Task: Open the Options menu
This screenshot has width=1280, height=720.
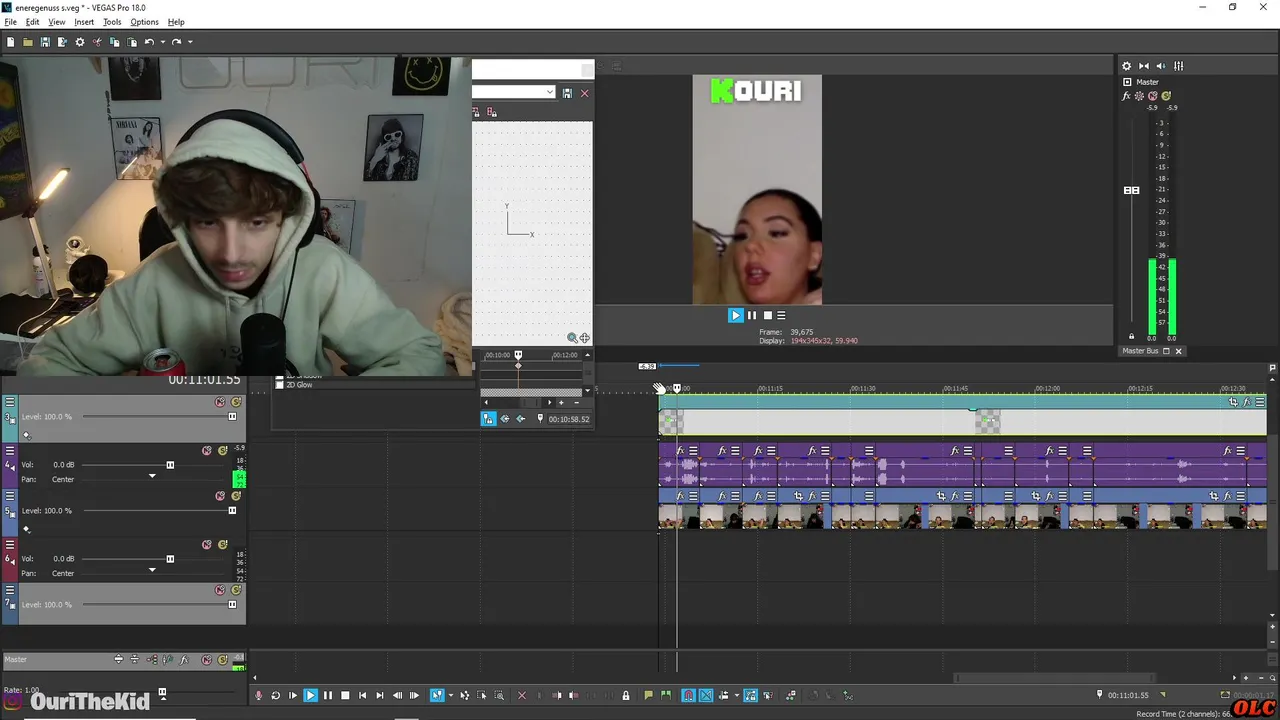Action: tap(144, 22)
